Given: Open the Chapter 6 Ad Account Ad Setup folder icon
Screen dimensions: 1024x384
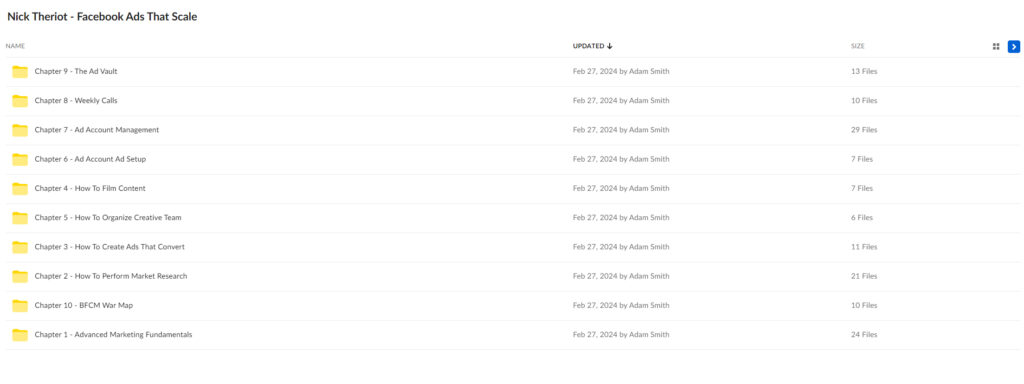Looking at the screenshot, I should pyautogui.click(x=20, y=159).
